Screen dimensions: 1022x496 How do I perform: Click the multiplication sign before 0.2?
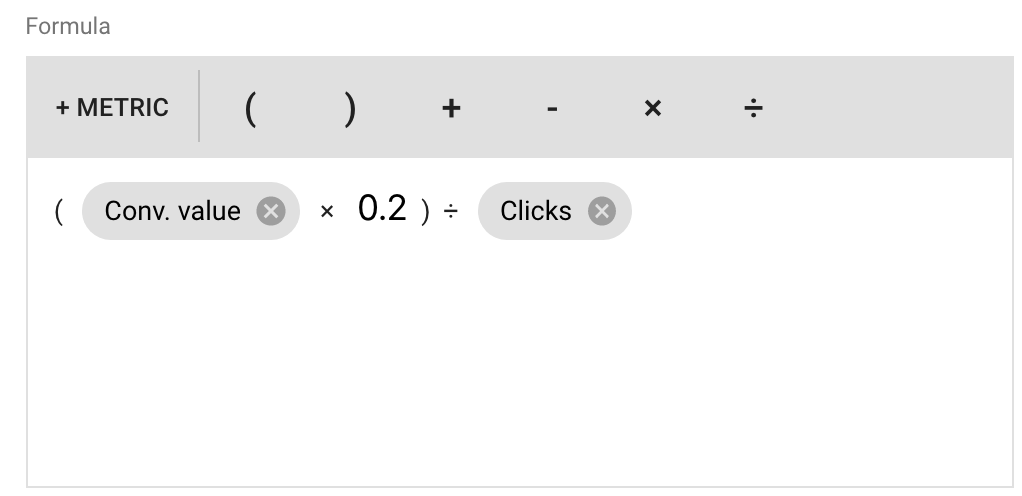[327, 211]
